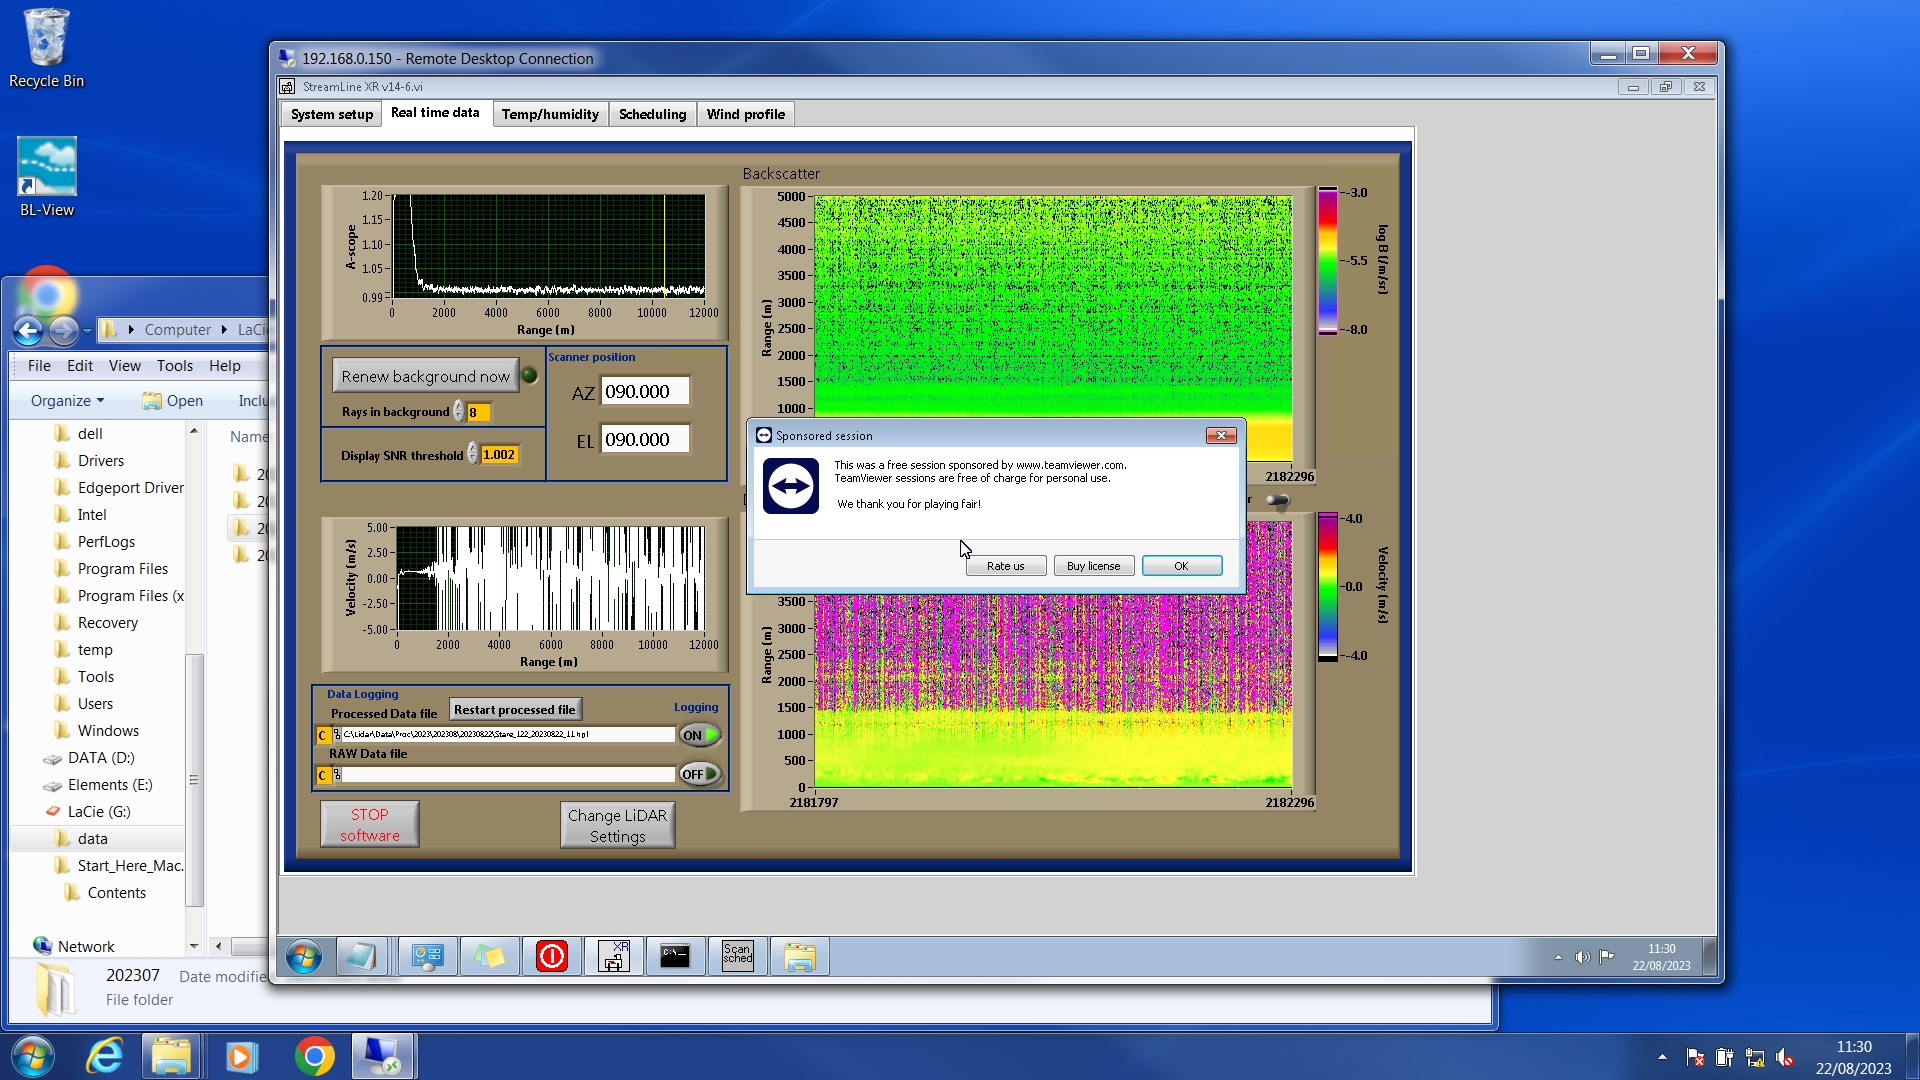The image size is (1920, 1080).
Task: Open the Scan sched taskbar icon
Action: [737, 956]
